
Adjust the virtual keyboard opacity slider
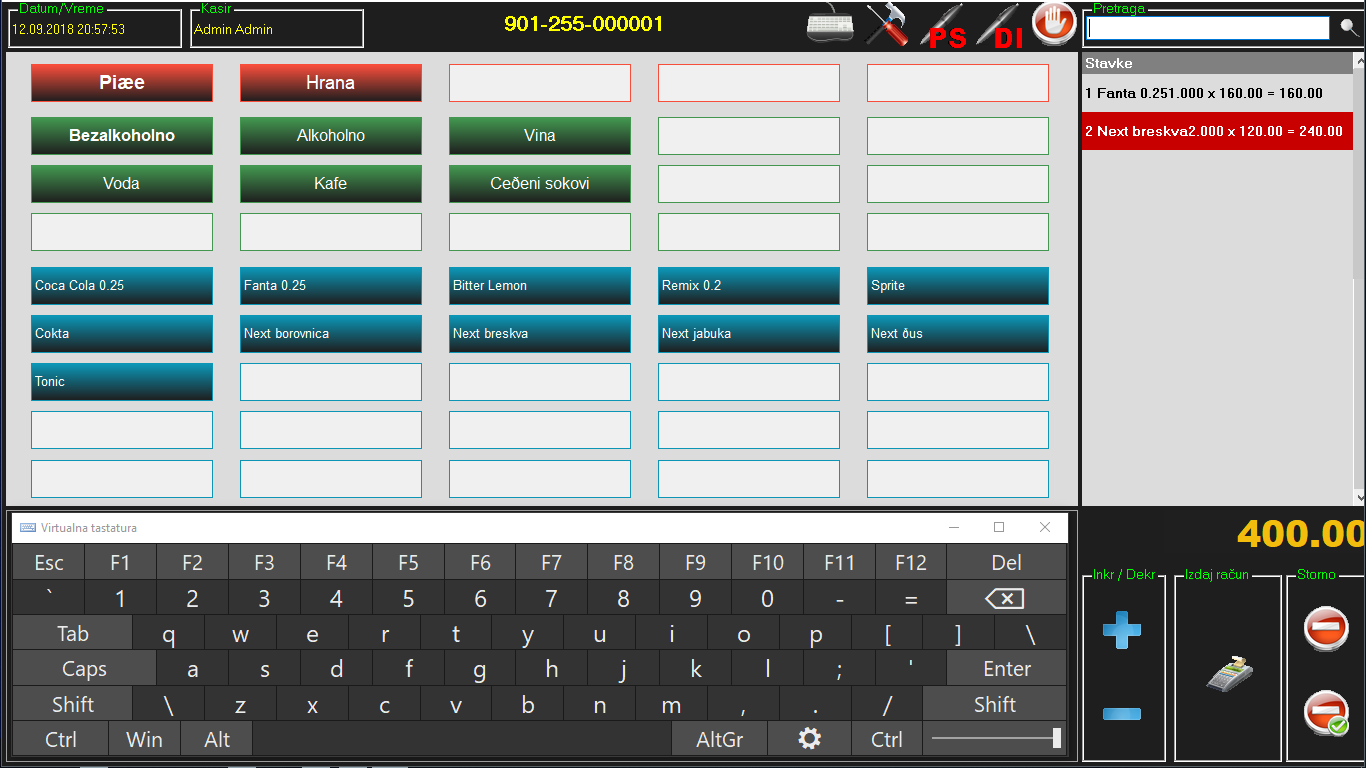996,739
